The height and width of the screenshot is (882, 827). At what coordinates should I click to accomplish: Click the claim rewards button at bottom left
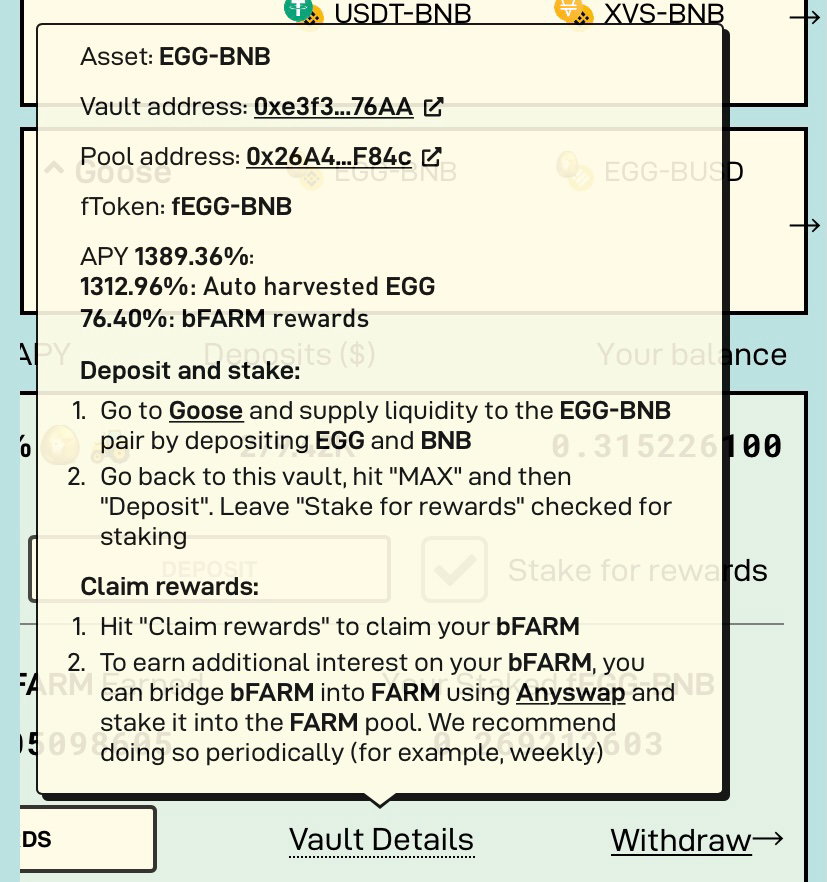pyautogui.click(x=88, y=839)
